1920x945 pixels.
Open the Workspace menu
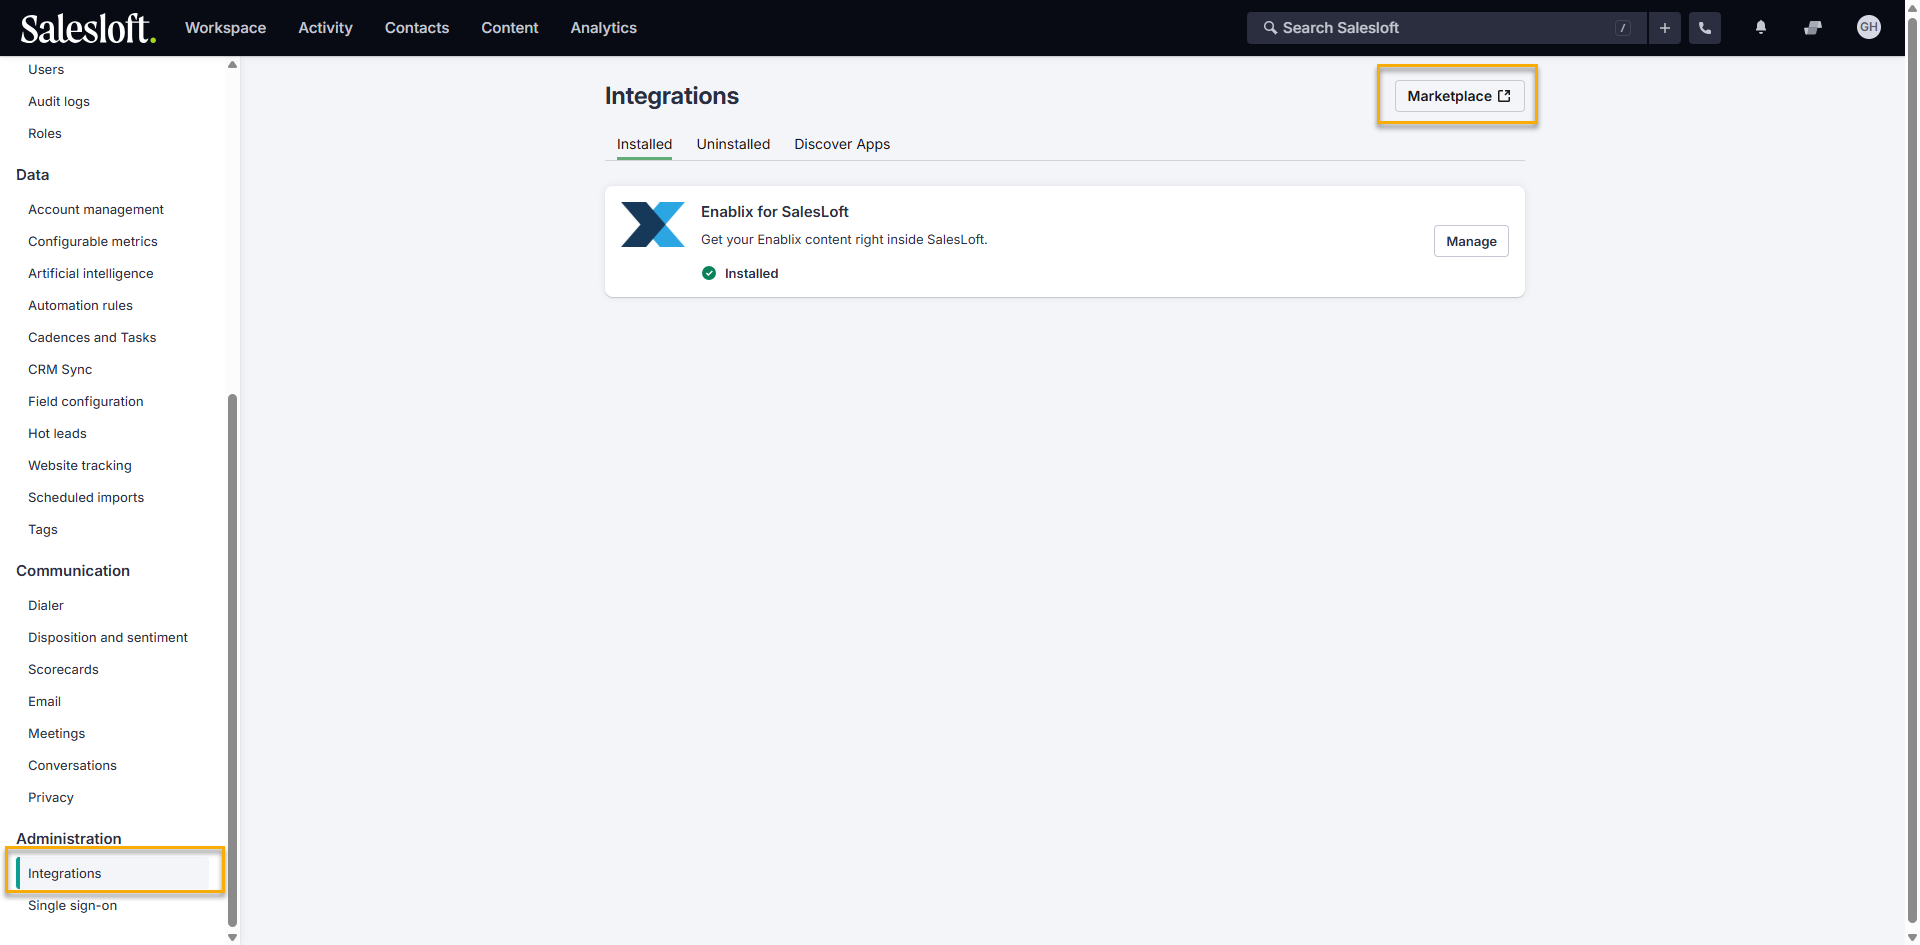225,28
